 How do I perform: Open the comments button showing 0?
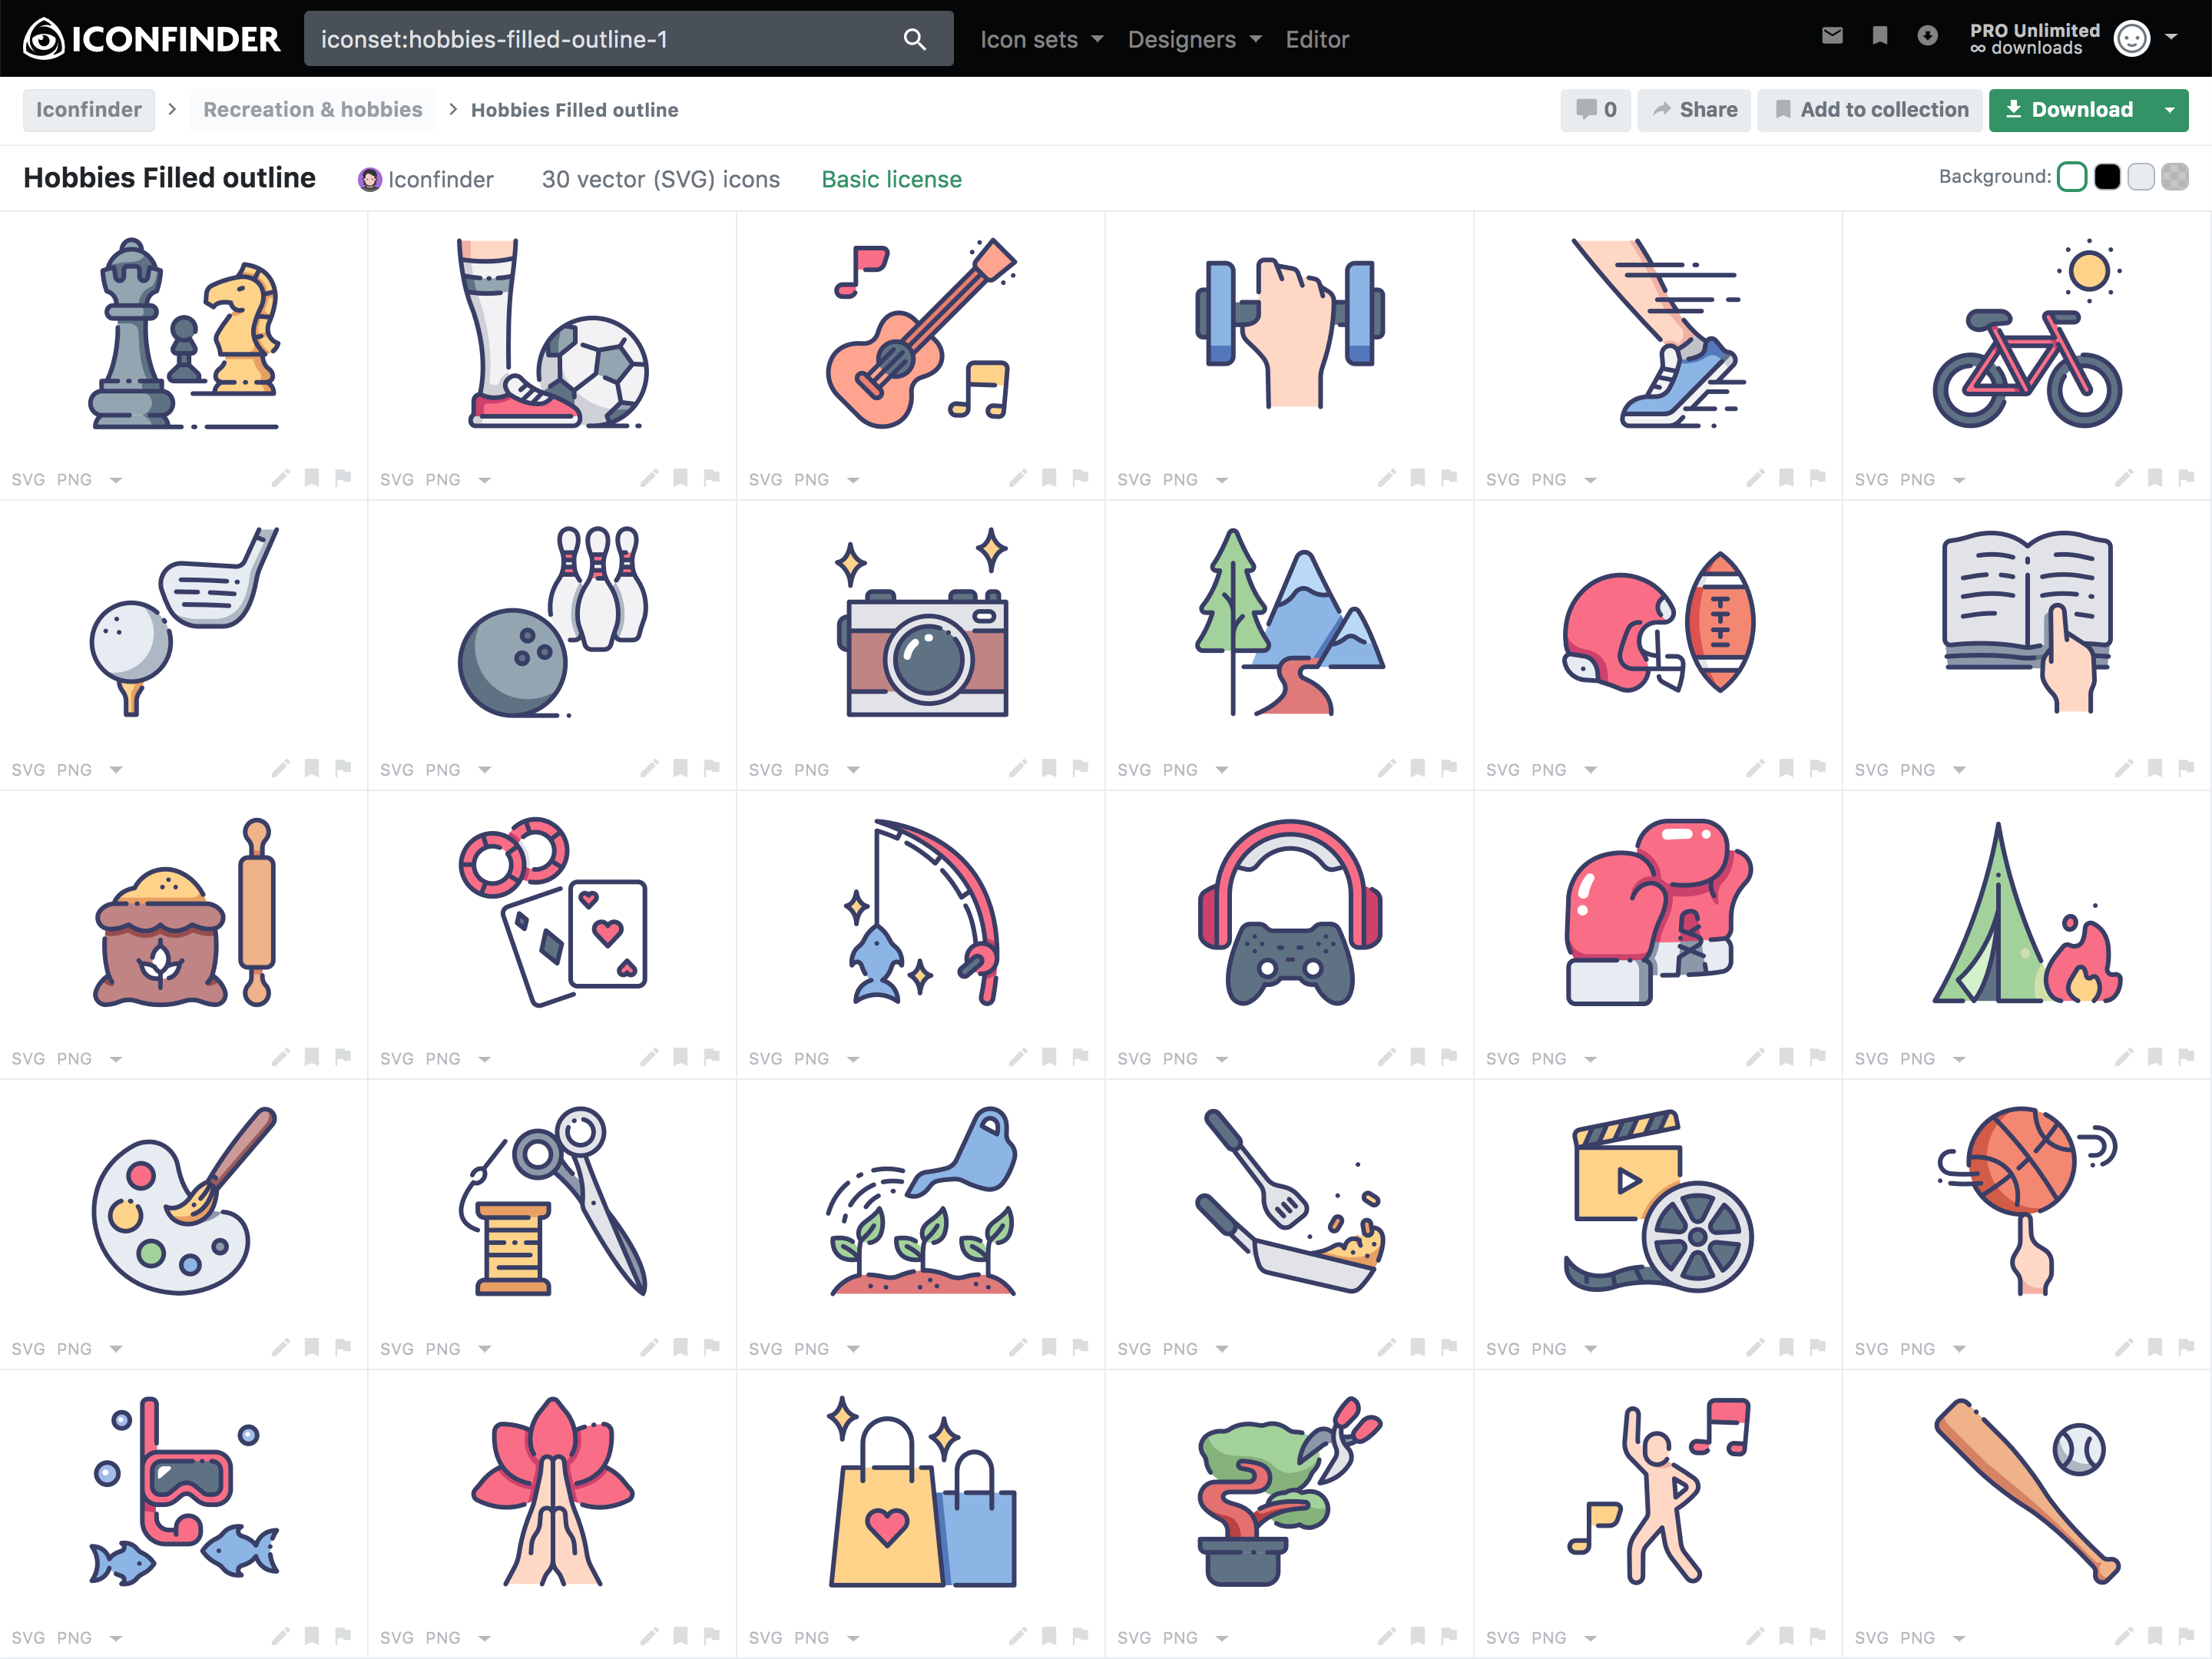pos(1596,110)
